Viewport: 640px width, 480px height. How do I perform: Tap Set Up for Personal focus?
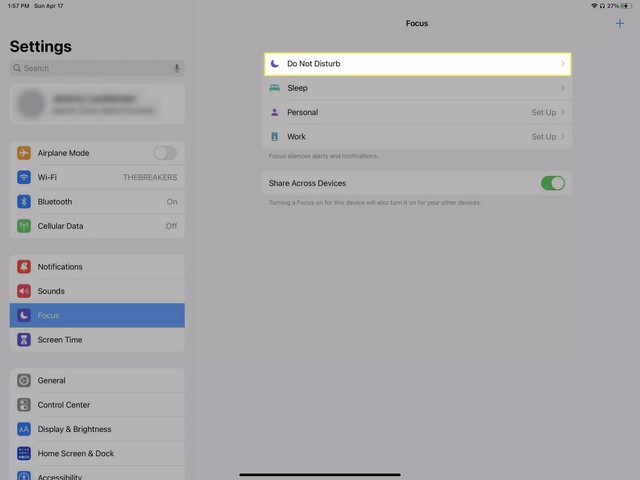click(543, 112)
